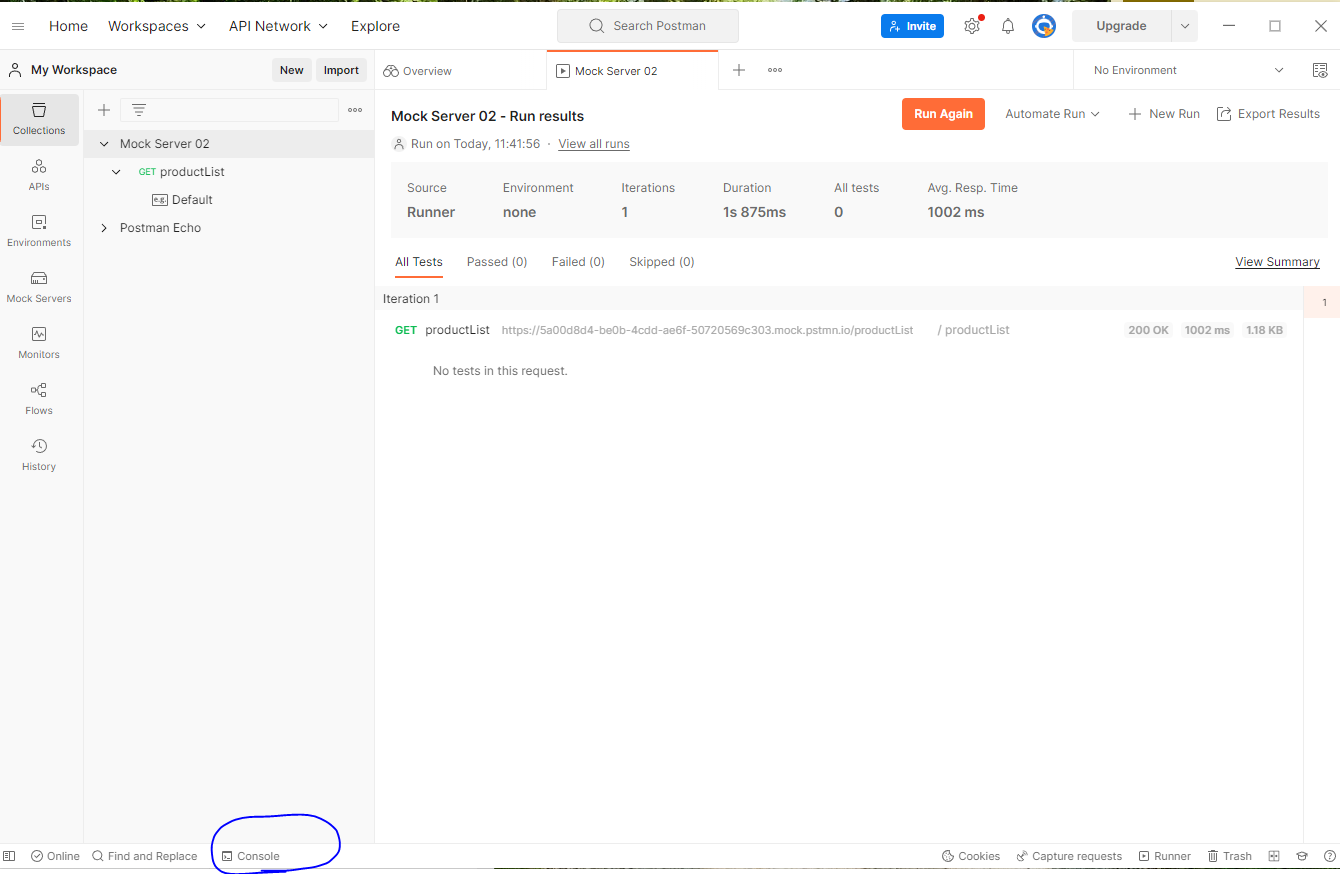Create a new collection with plus icon
Viewport: 1340px width, 874px height.
pos(104,110)
